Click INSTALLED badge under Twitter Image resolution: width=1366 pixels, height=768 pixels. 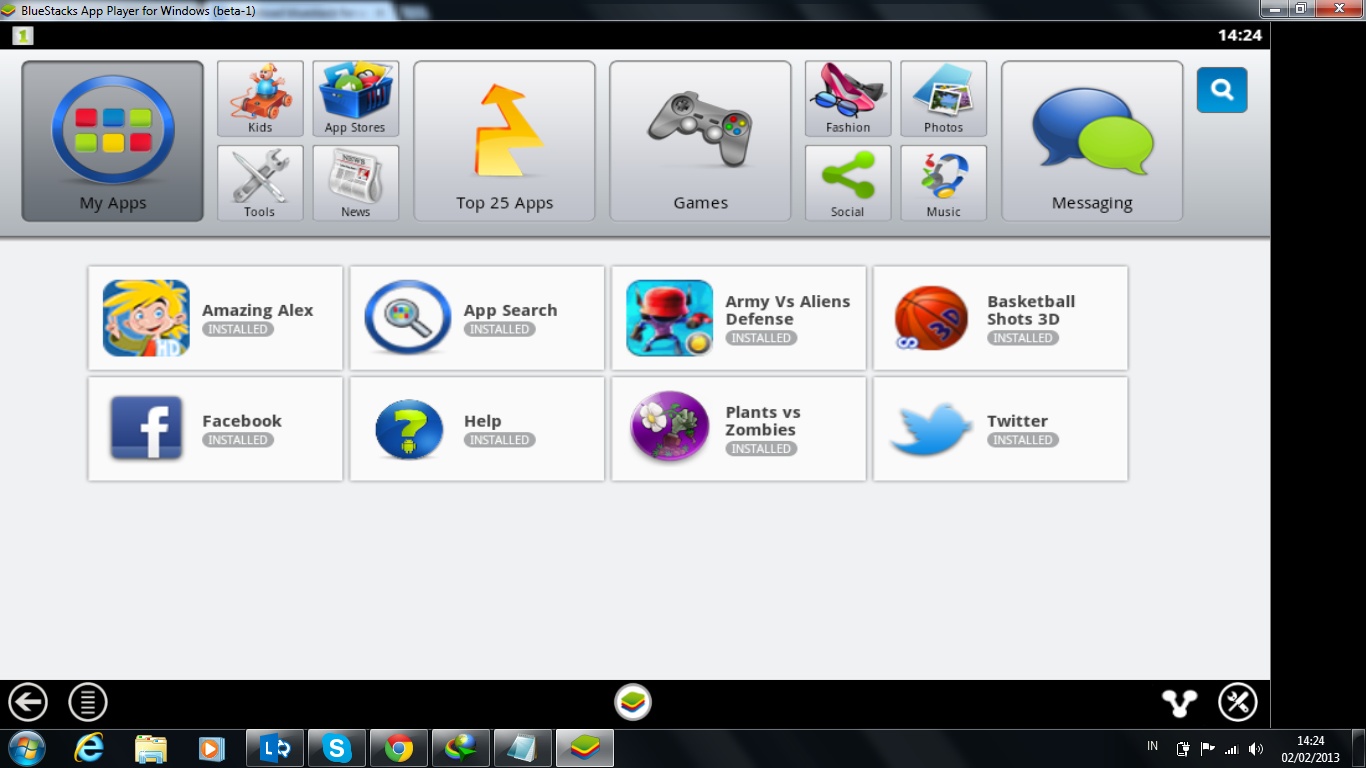coord(1023,440)
